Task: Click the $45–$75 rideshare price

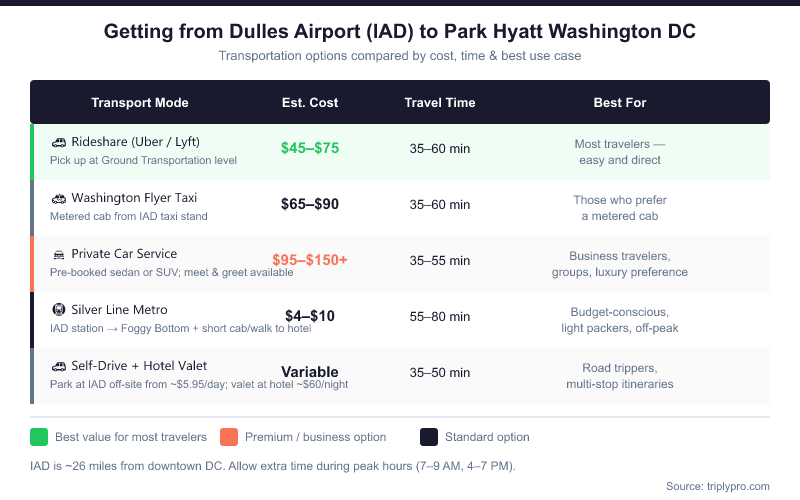Action: coord(310,149)
